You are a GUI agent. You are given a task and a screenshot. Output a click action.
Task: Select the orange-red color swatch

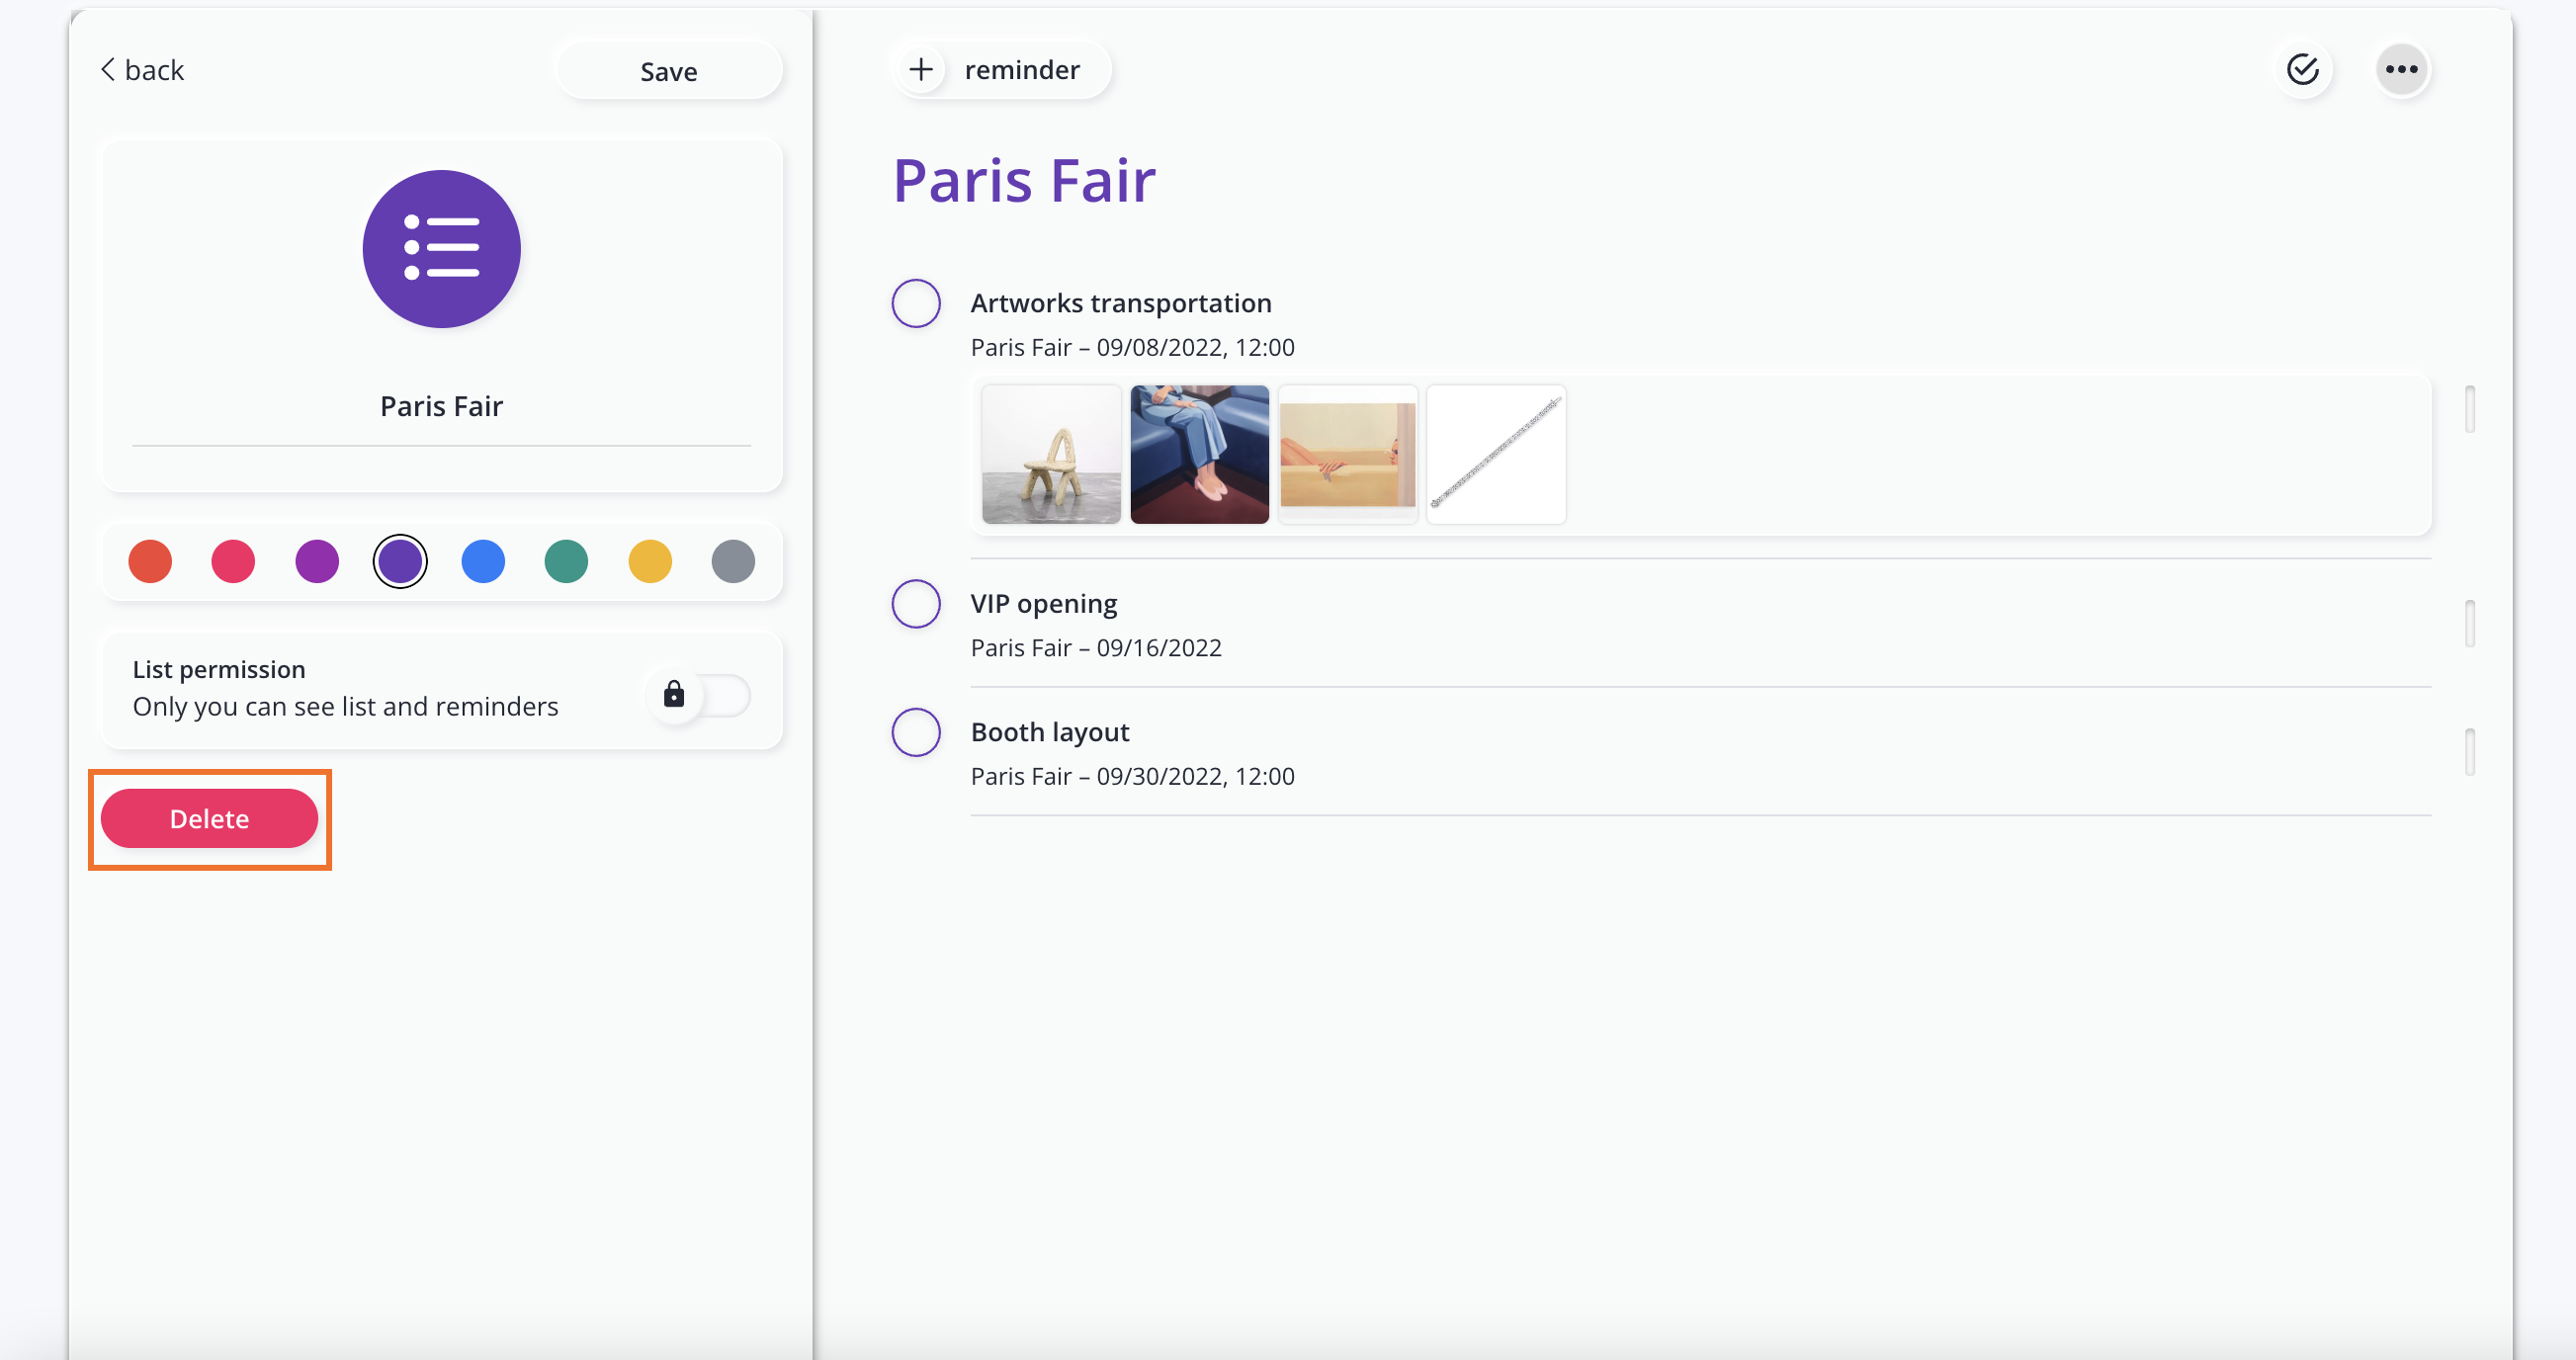pyautogui.click(x=150, y=561)
